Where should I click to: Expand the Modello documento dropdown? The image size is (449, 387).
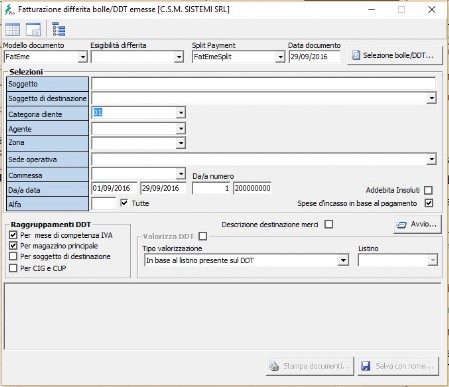pos(83,57)
